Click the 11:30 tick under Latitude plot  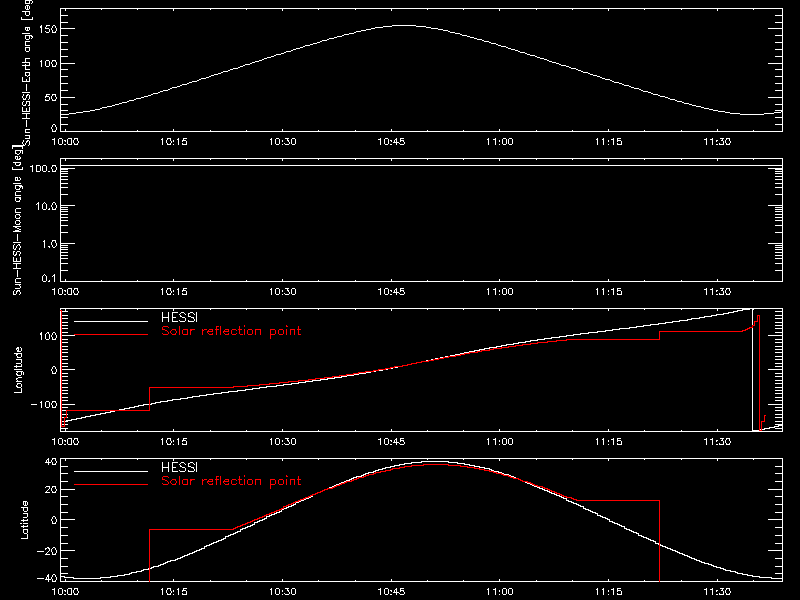717,592
